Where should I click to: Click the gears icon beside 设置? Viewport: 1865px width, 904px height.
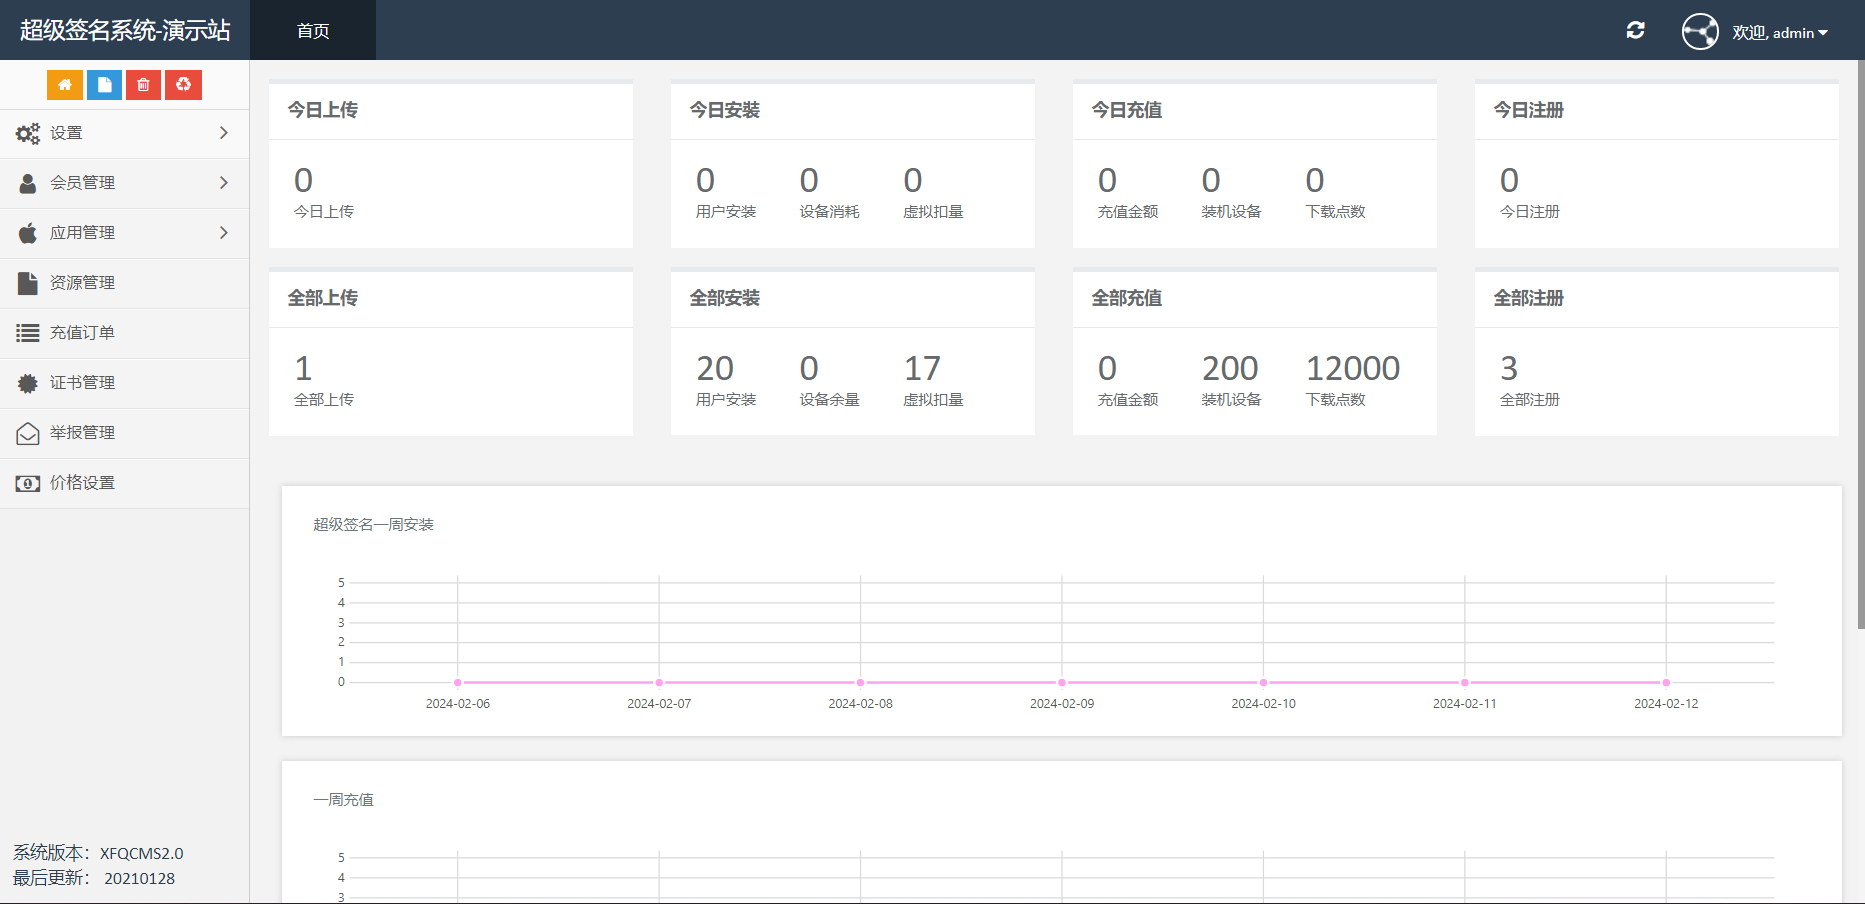28,133
